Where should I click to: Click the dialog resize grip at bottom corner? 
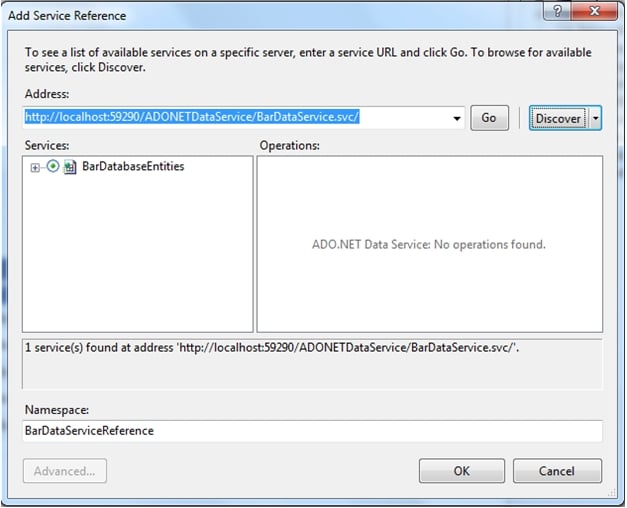click(x=612, y=493)
